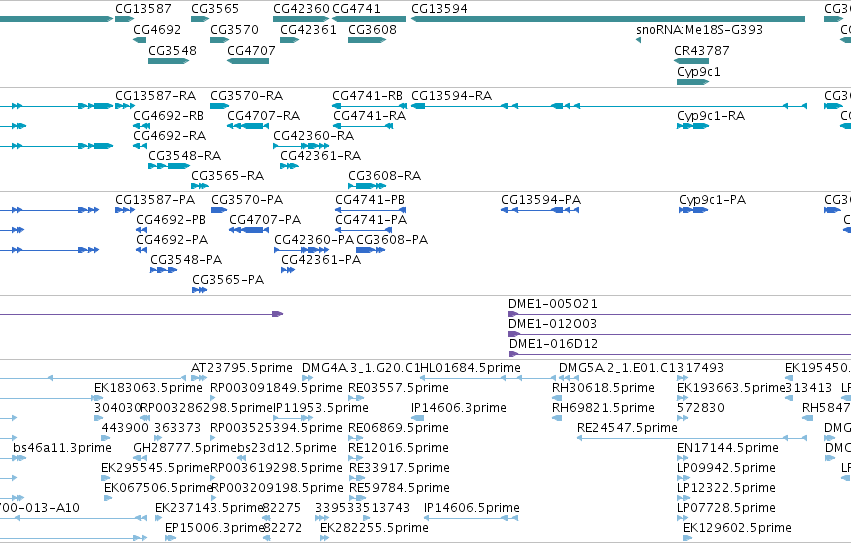Select EST EK282255.5prime
The image size is (851, 543).
(x=325, y=539)
